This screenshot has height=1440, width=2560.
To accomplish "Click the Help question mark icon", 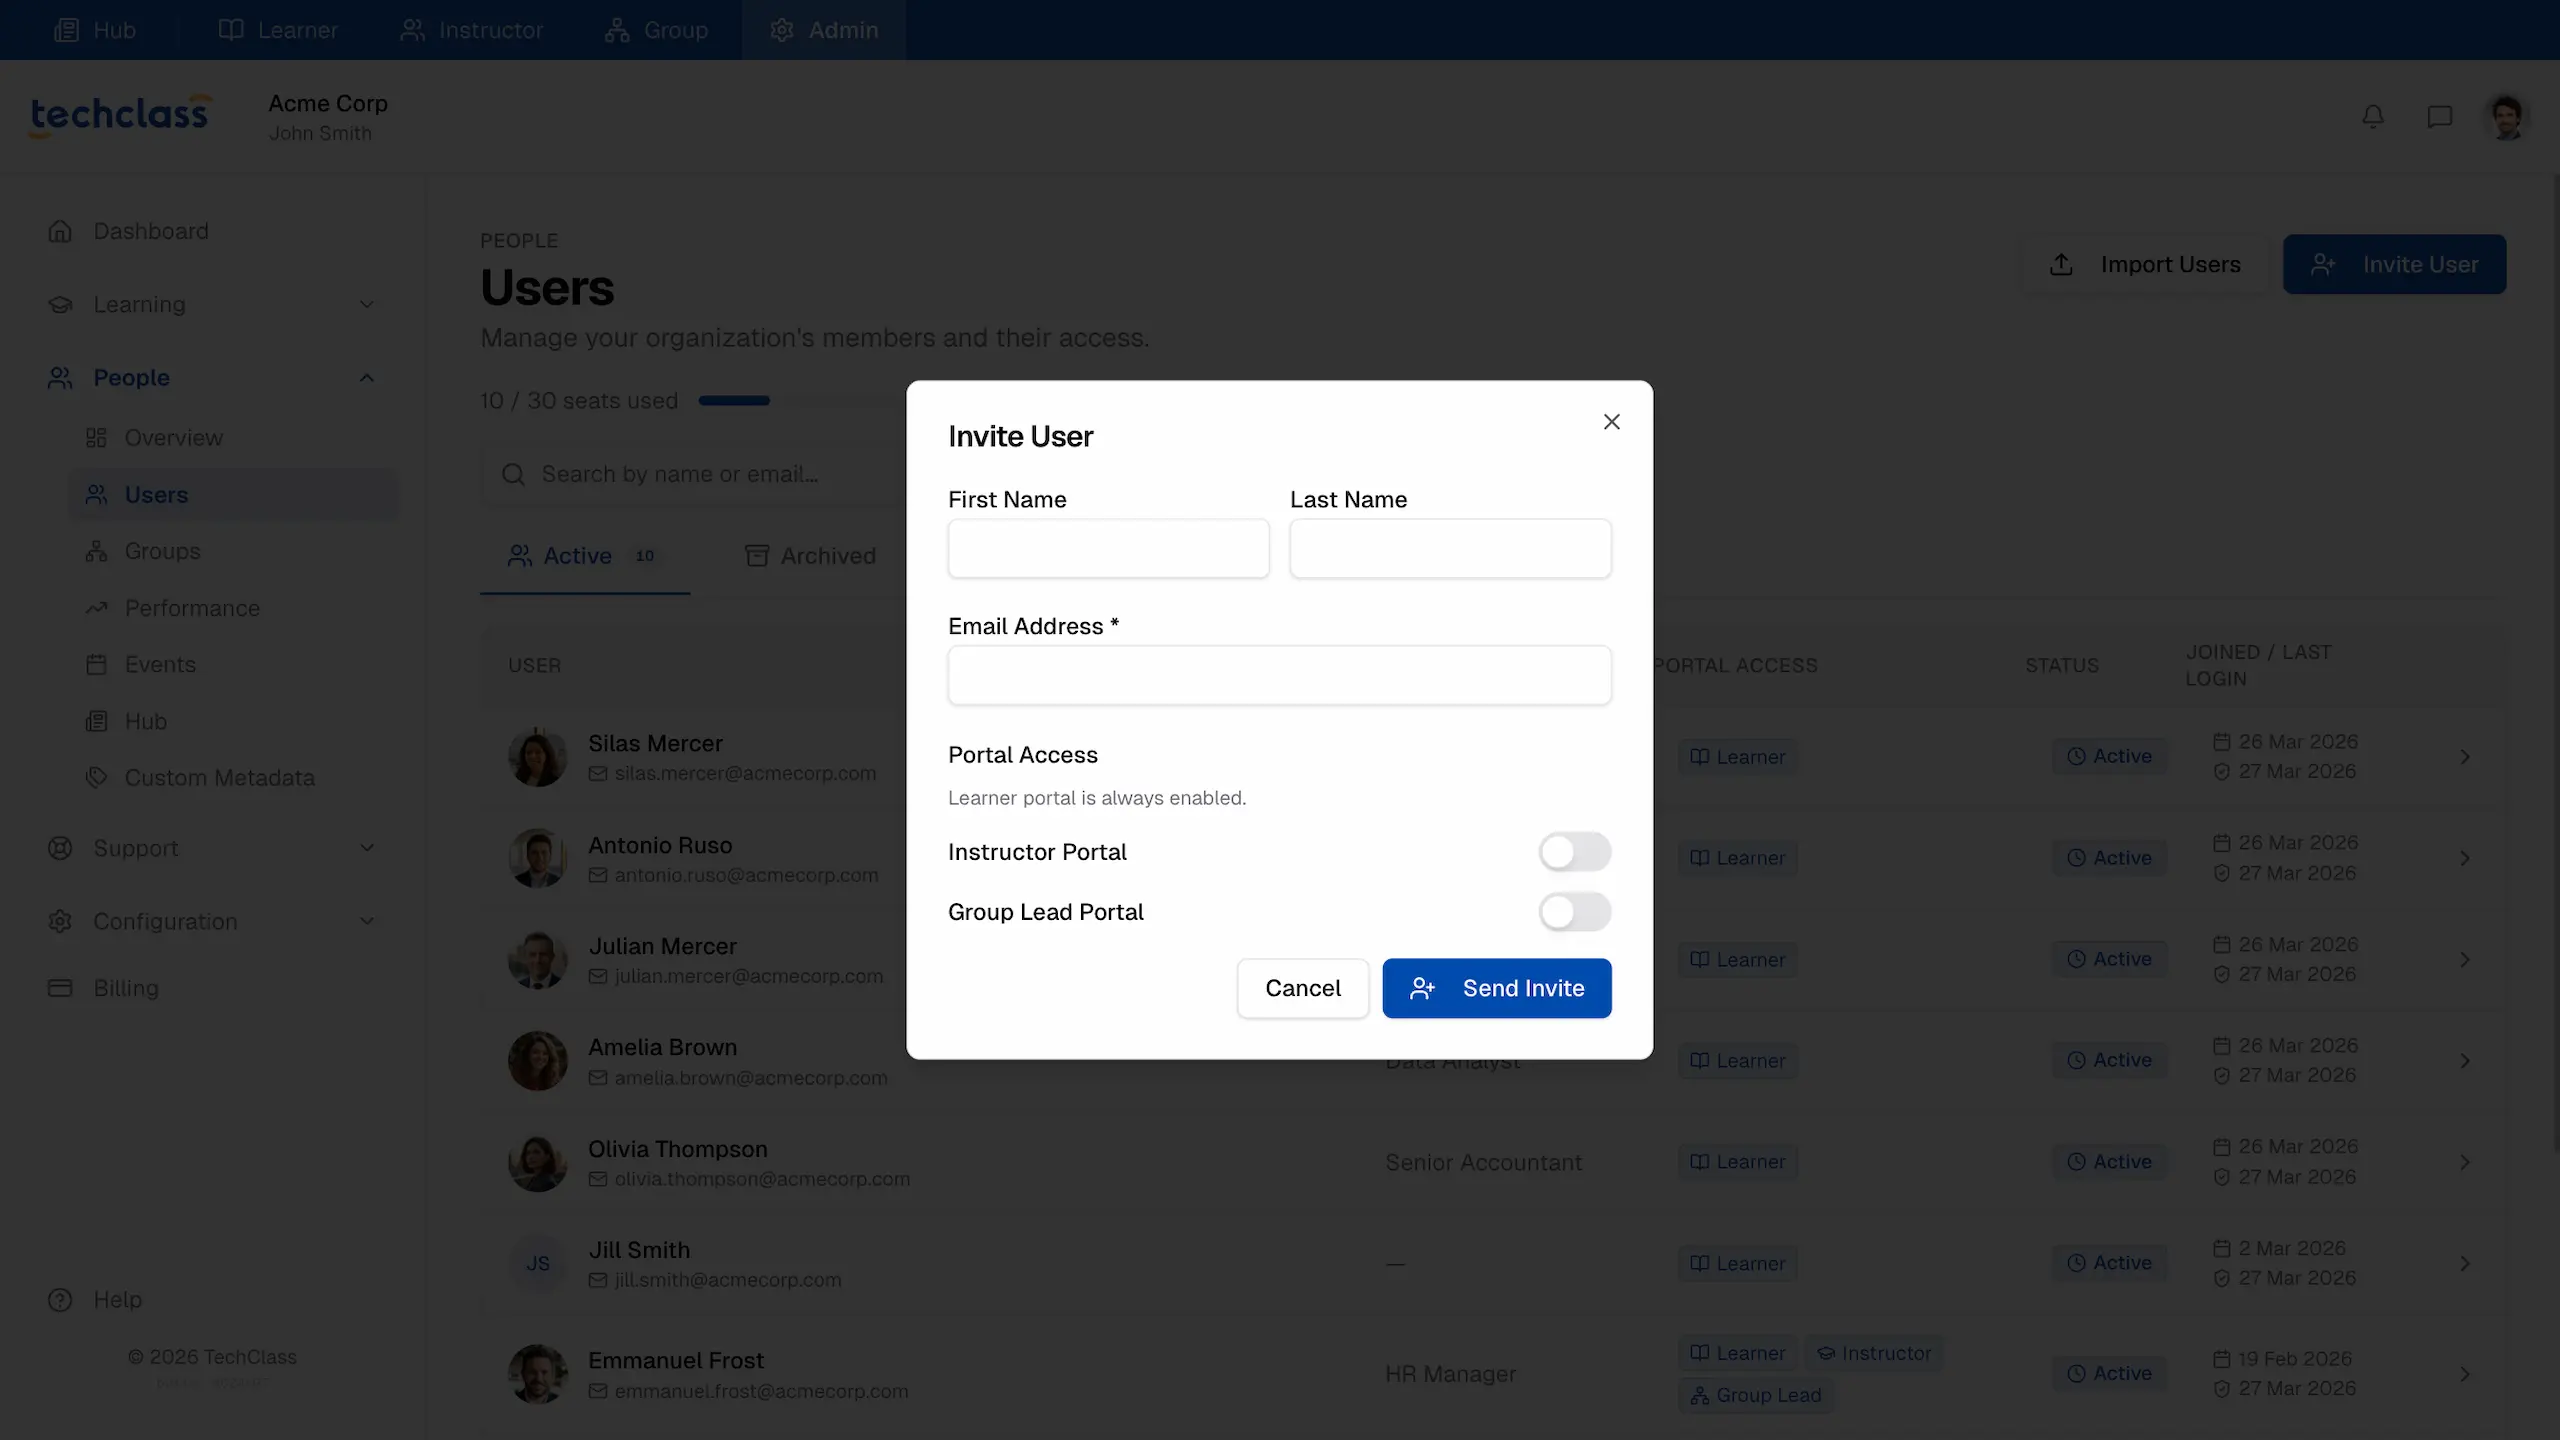I will click(60, 1299).
